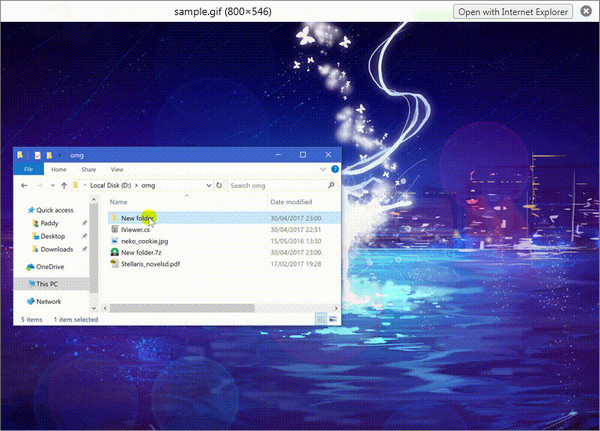Click the horizontal scrollbar in file list
This screenshot has height=431, width=600.
pyautogui.click(x=180, y=307)
